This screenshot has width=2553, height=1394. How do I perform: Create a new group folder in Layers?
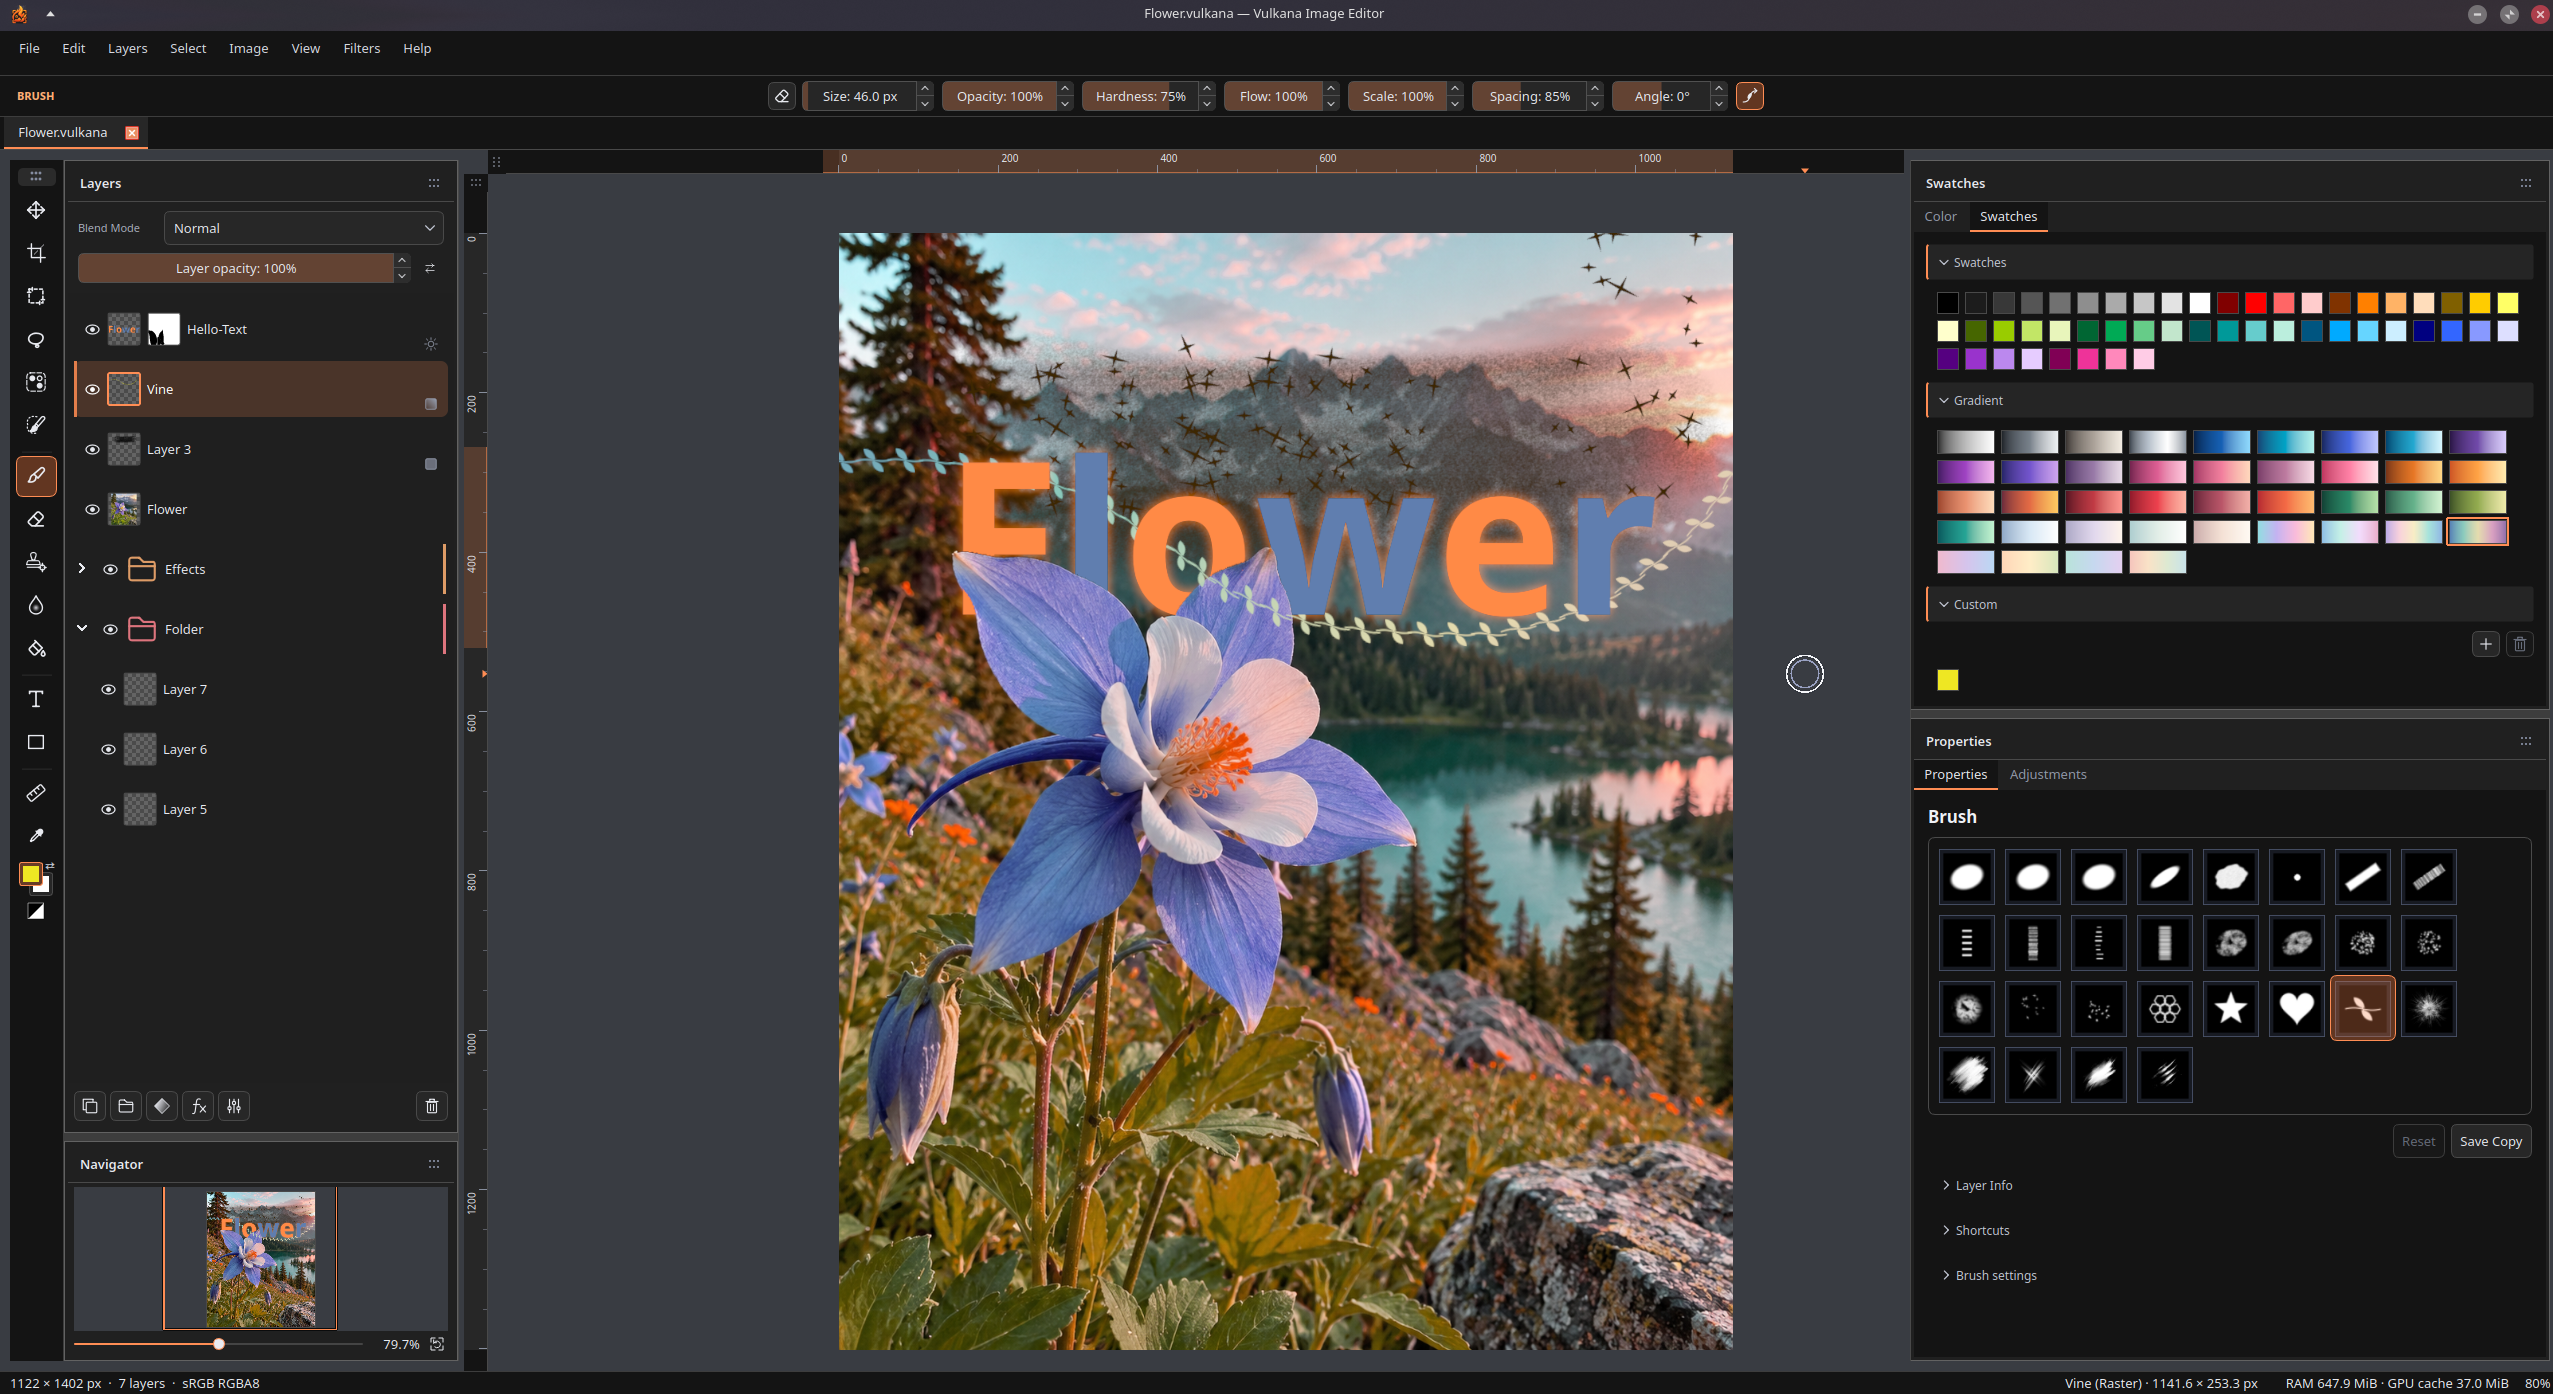[x=126, y=1106]
